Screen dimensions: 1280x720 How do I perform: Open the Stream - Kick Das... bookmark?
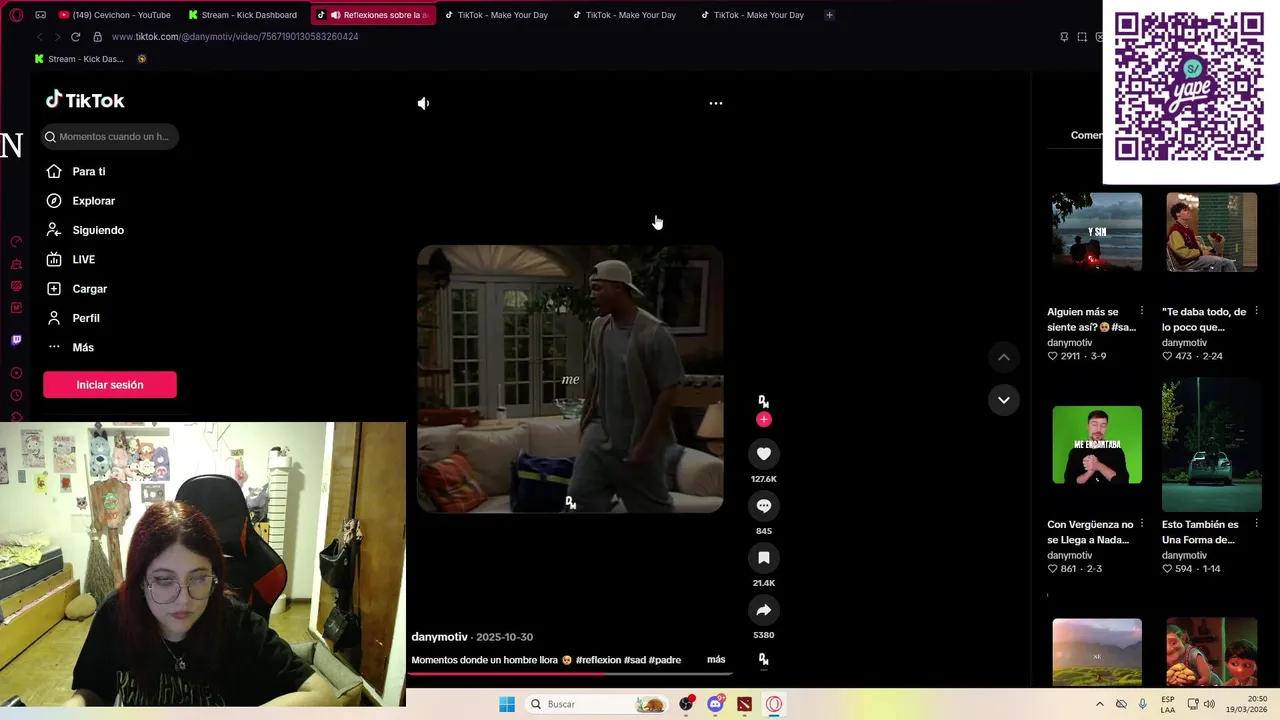pos(79,59)
